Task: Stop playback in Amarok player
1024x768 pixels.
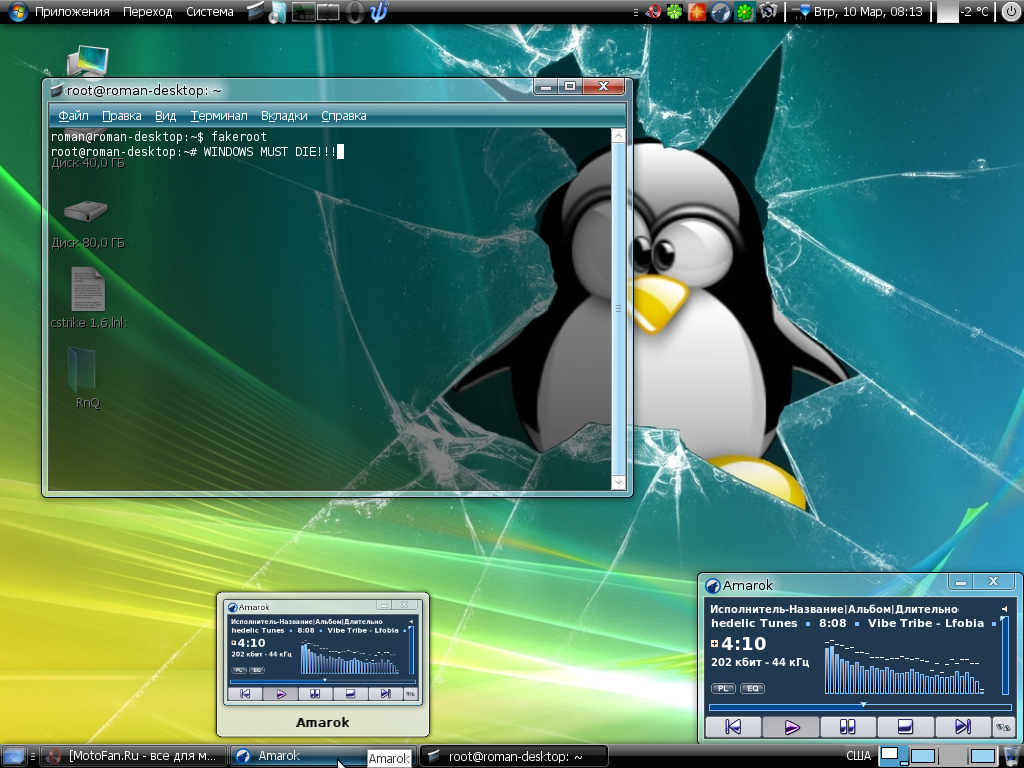Action: tap(905, 727)
